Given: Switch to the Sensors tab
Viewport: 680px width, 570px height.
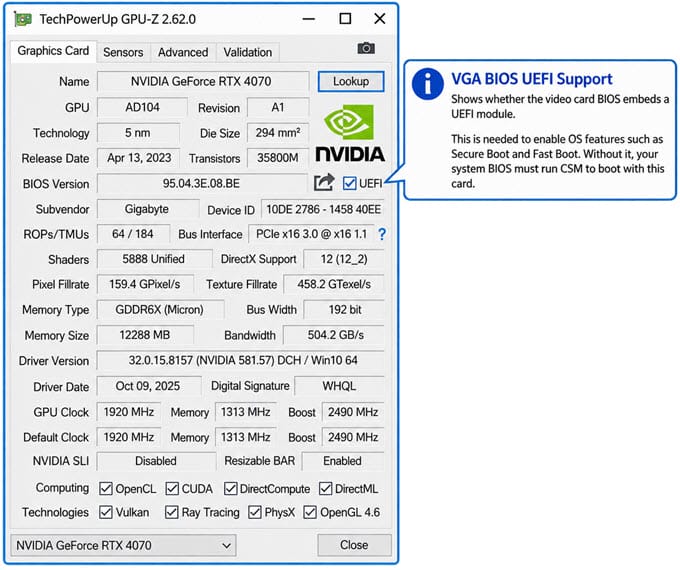Looking at the screenshot, I should (123, 52).
